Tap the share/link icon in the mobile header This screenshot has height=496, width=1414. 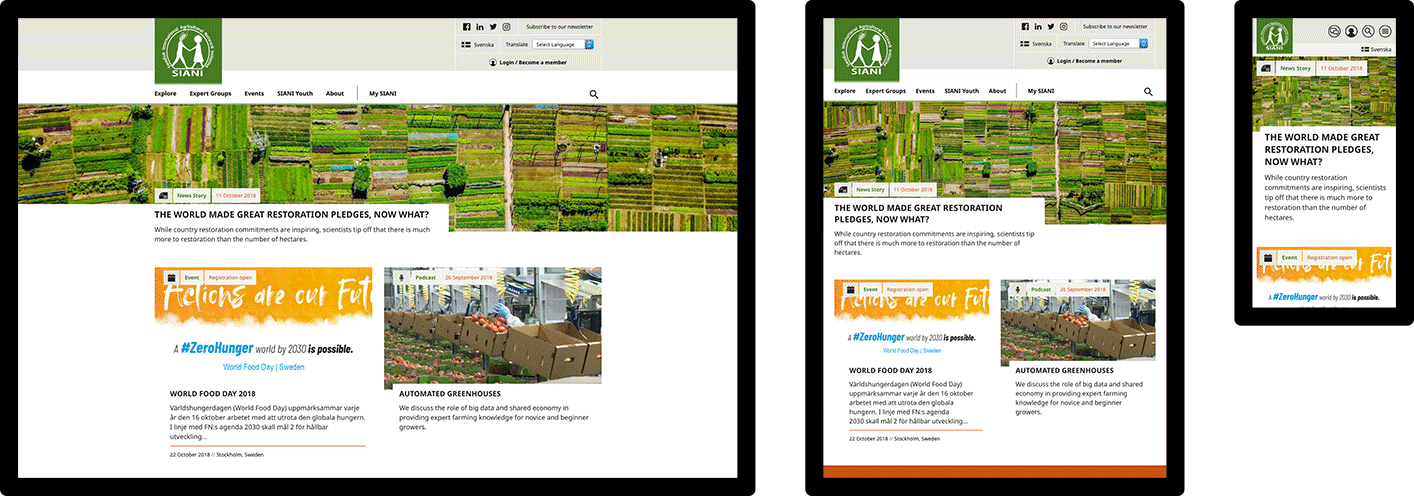click(1334, 32)
